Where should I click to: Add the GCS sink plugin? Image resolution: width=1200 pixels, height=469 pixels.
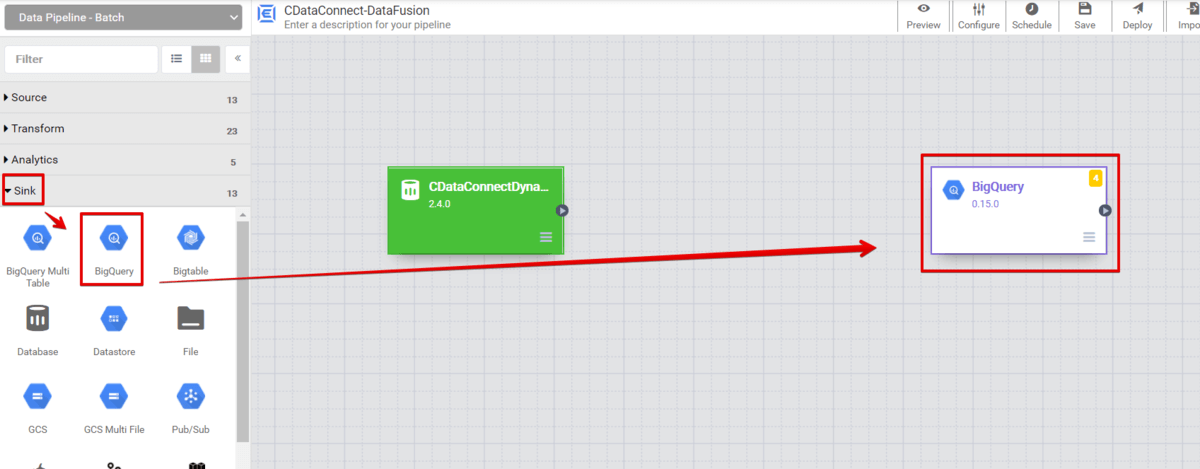coord(38,408)
